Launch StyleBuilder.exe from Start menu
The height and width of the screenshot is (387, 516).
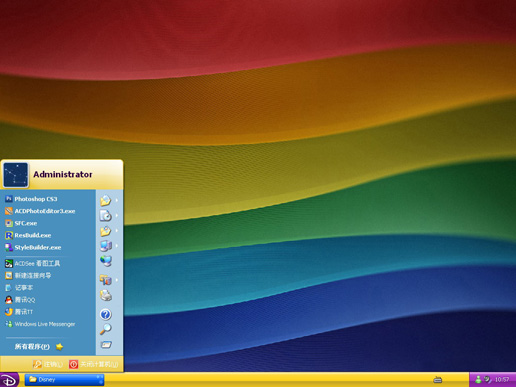[x=33, y=247]
